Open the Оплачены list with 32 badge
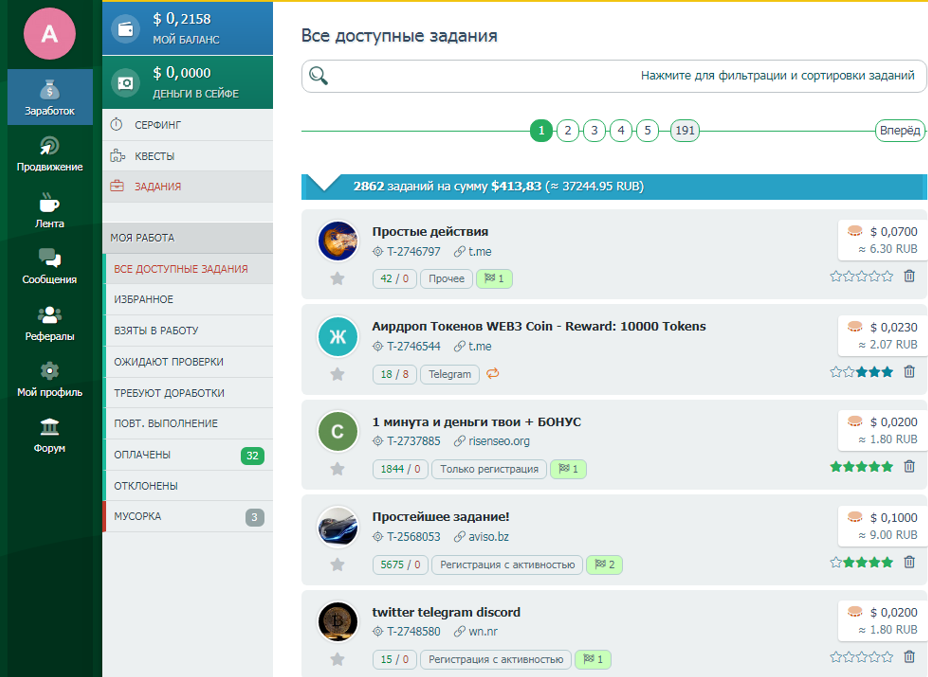The width and height of the screenshot is (928, 677). 189,454
